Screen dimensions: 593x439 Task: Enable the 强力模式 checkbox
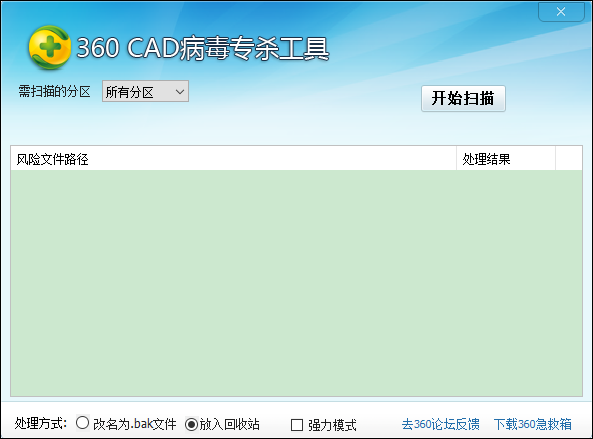pyautogui.click(x=297, y=425)
